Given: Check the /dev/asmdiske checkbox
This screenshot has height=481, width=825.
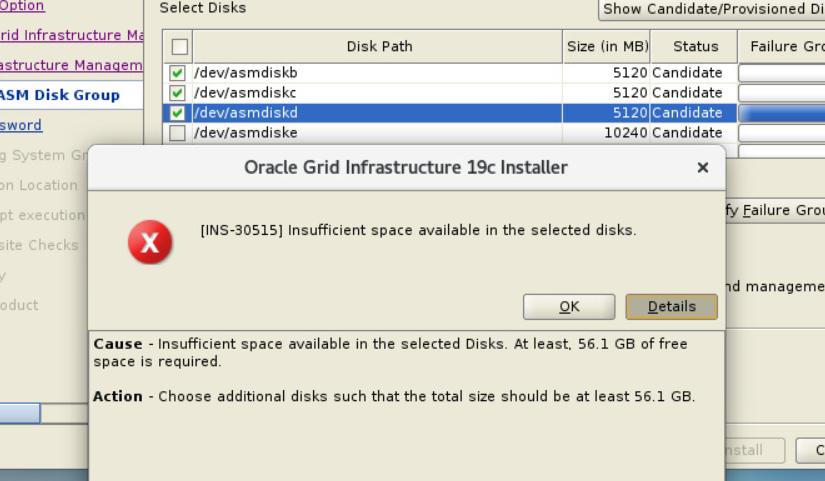Looking at the screenshot, I should coord(177,133).
